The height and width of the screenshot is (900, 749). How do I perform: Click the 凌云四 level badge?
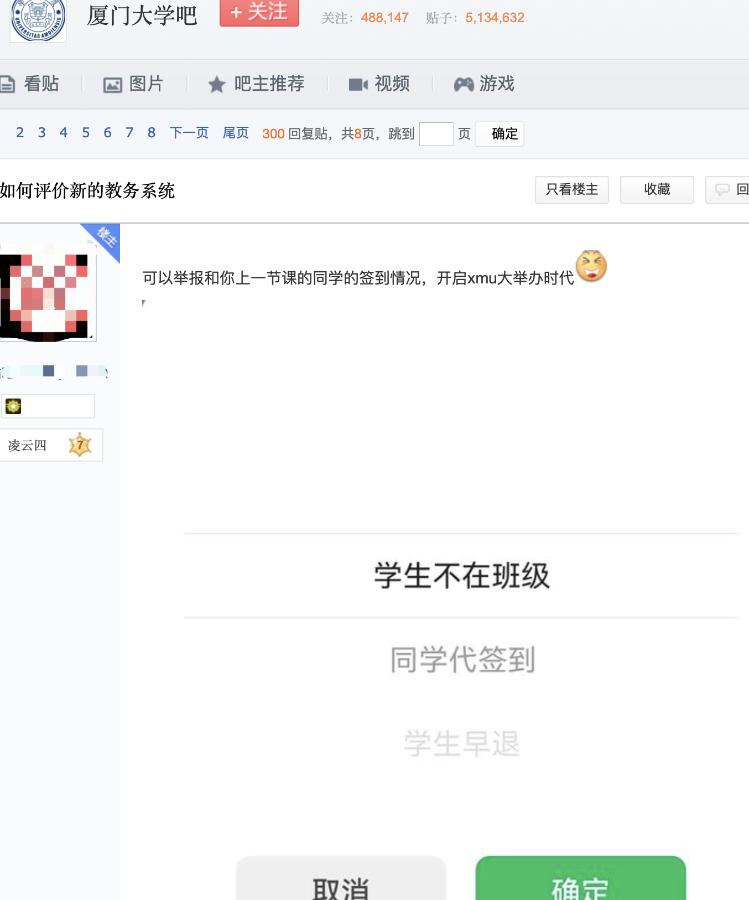[52, 445]
